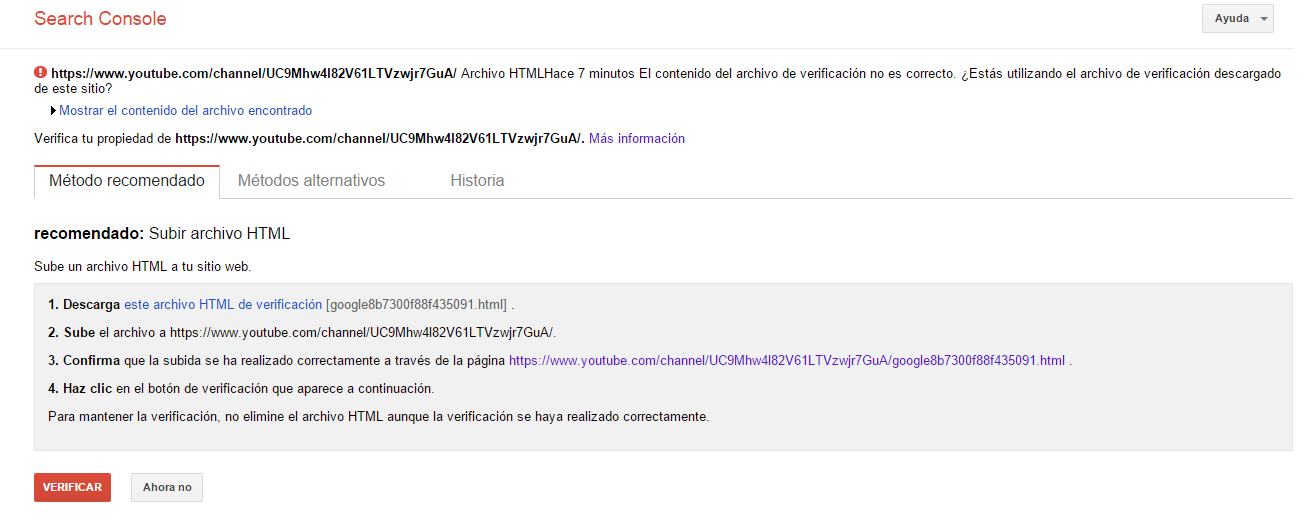Image resolution: width=1315 pixels, height=522 pixels.
Task: Open the Historia tab
Action: tap(477, 181)
